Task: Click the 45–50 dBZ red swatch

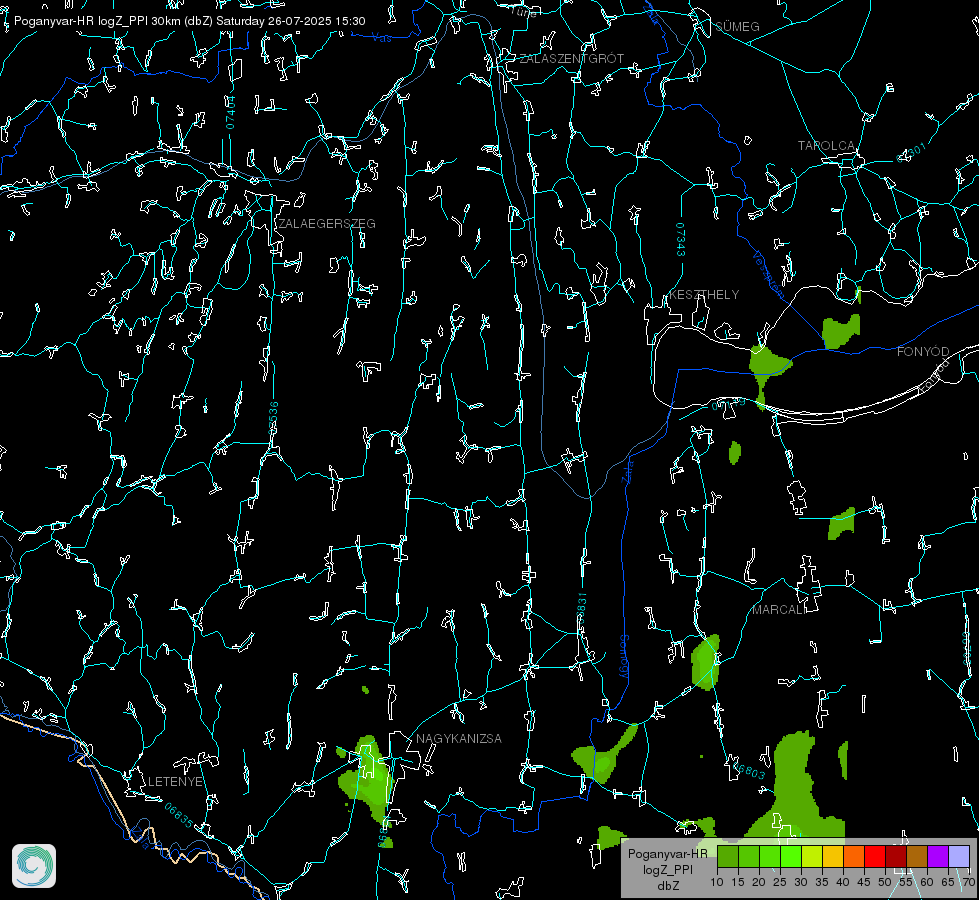Action: point(875,856)
